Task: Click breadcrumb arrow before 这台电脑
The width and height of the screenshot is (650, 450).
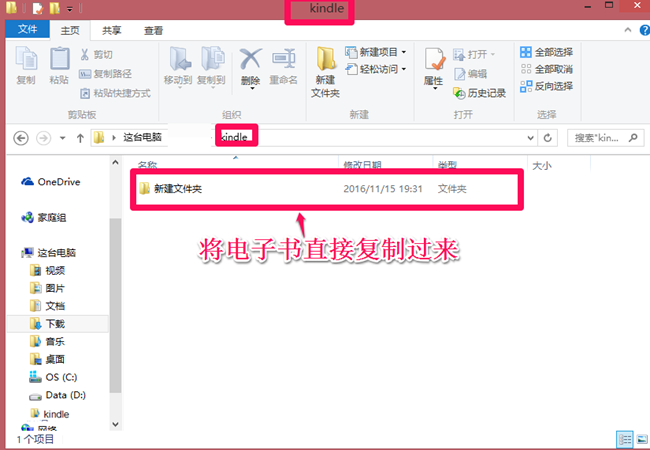Action: click(114, 138)
